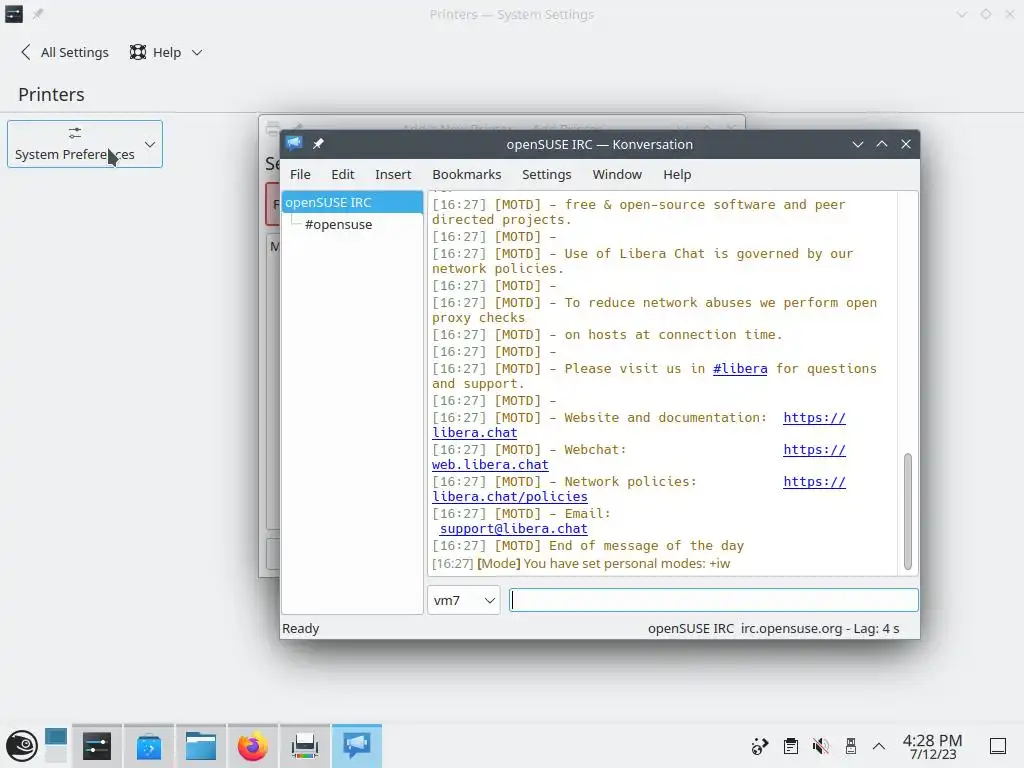Close the Konversation window

(906, 144)
